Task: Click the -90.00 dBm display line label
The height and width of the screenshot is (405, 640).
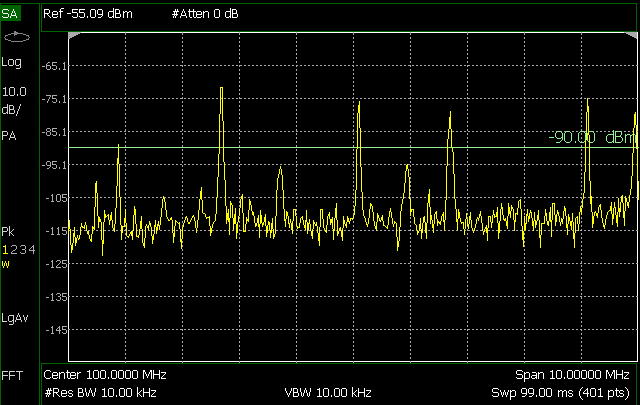Action: point(592,138)
